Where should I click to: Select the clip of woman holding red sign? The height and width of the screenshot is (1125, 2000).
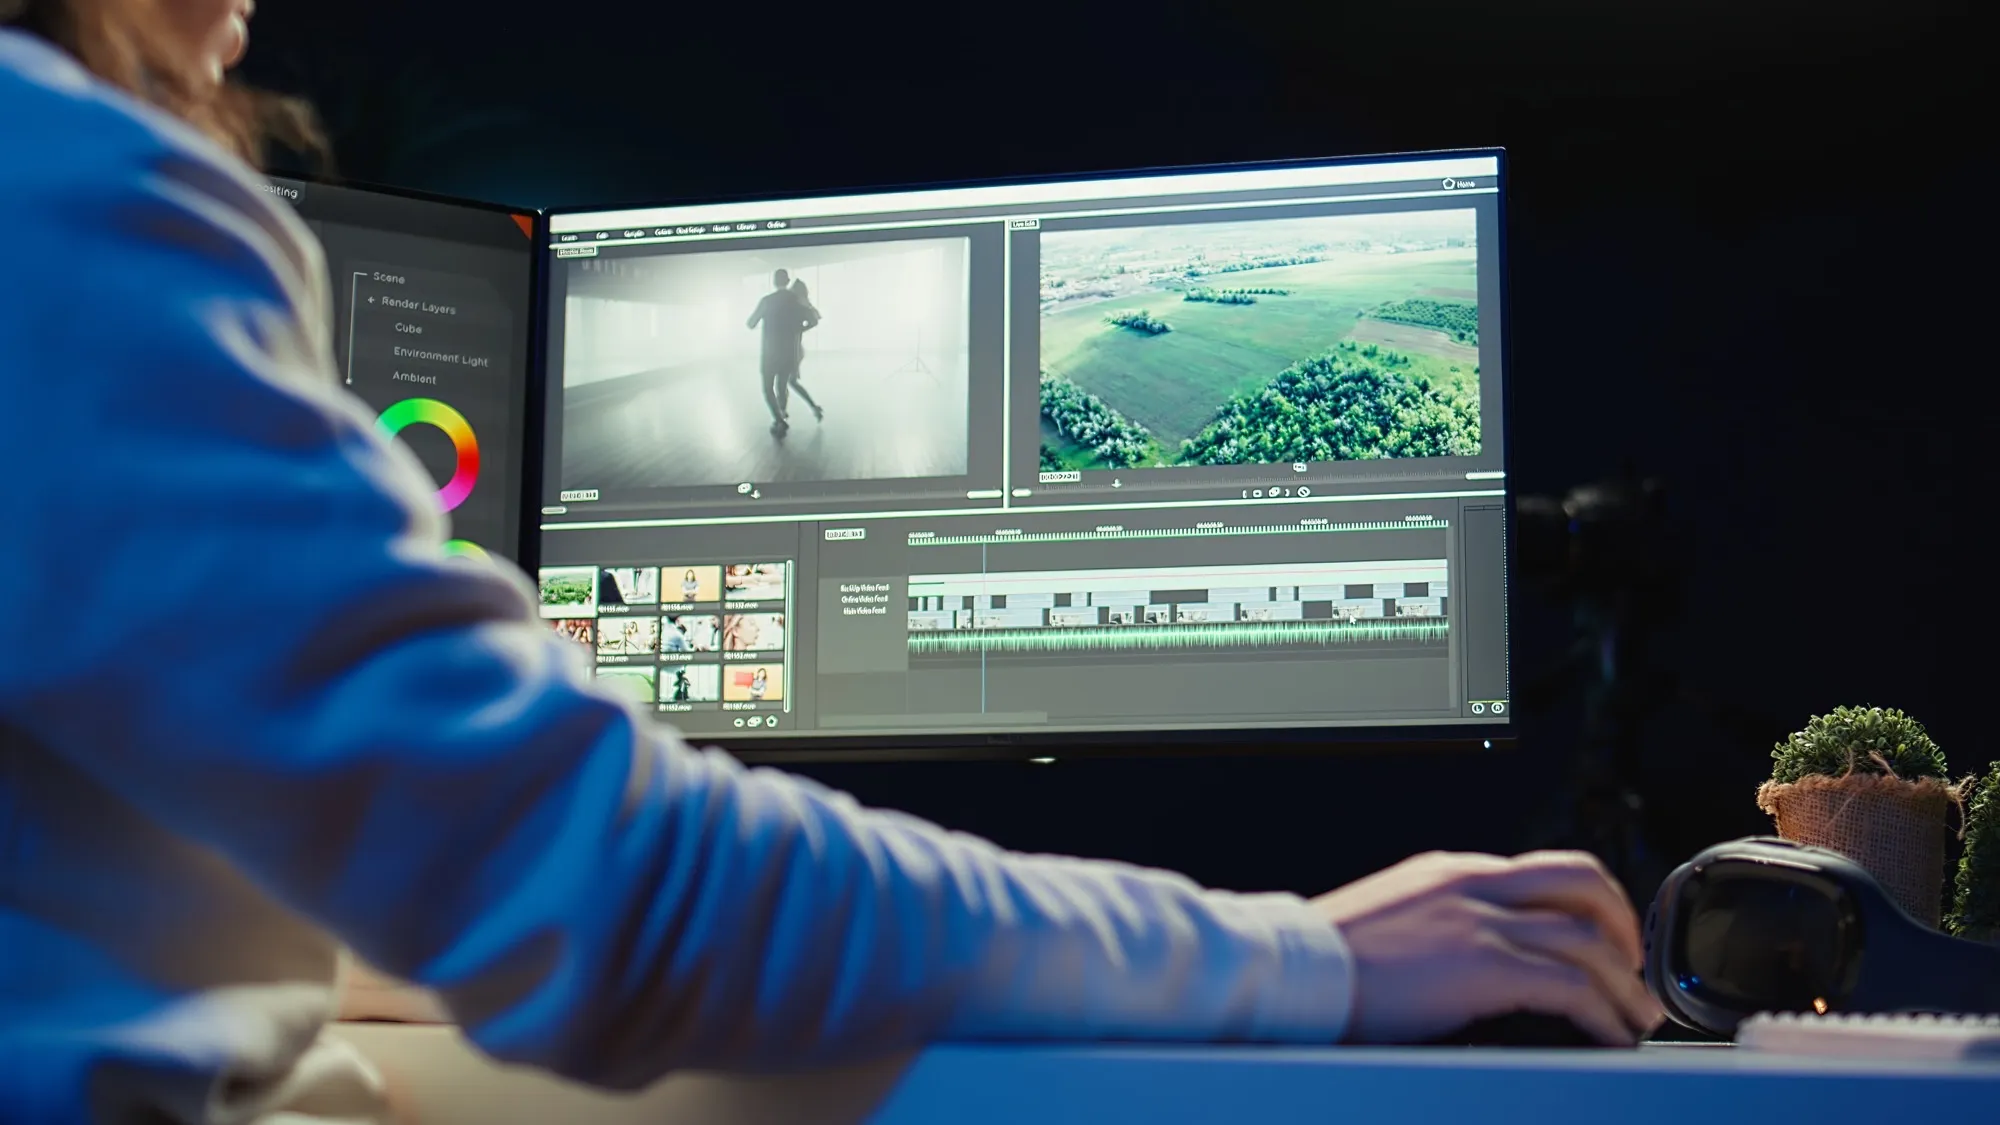pyautogui.click(x=753, y=684)
